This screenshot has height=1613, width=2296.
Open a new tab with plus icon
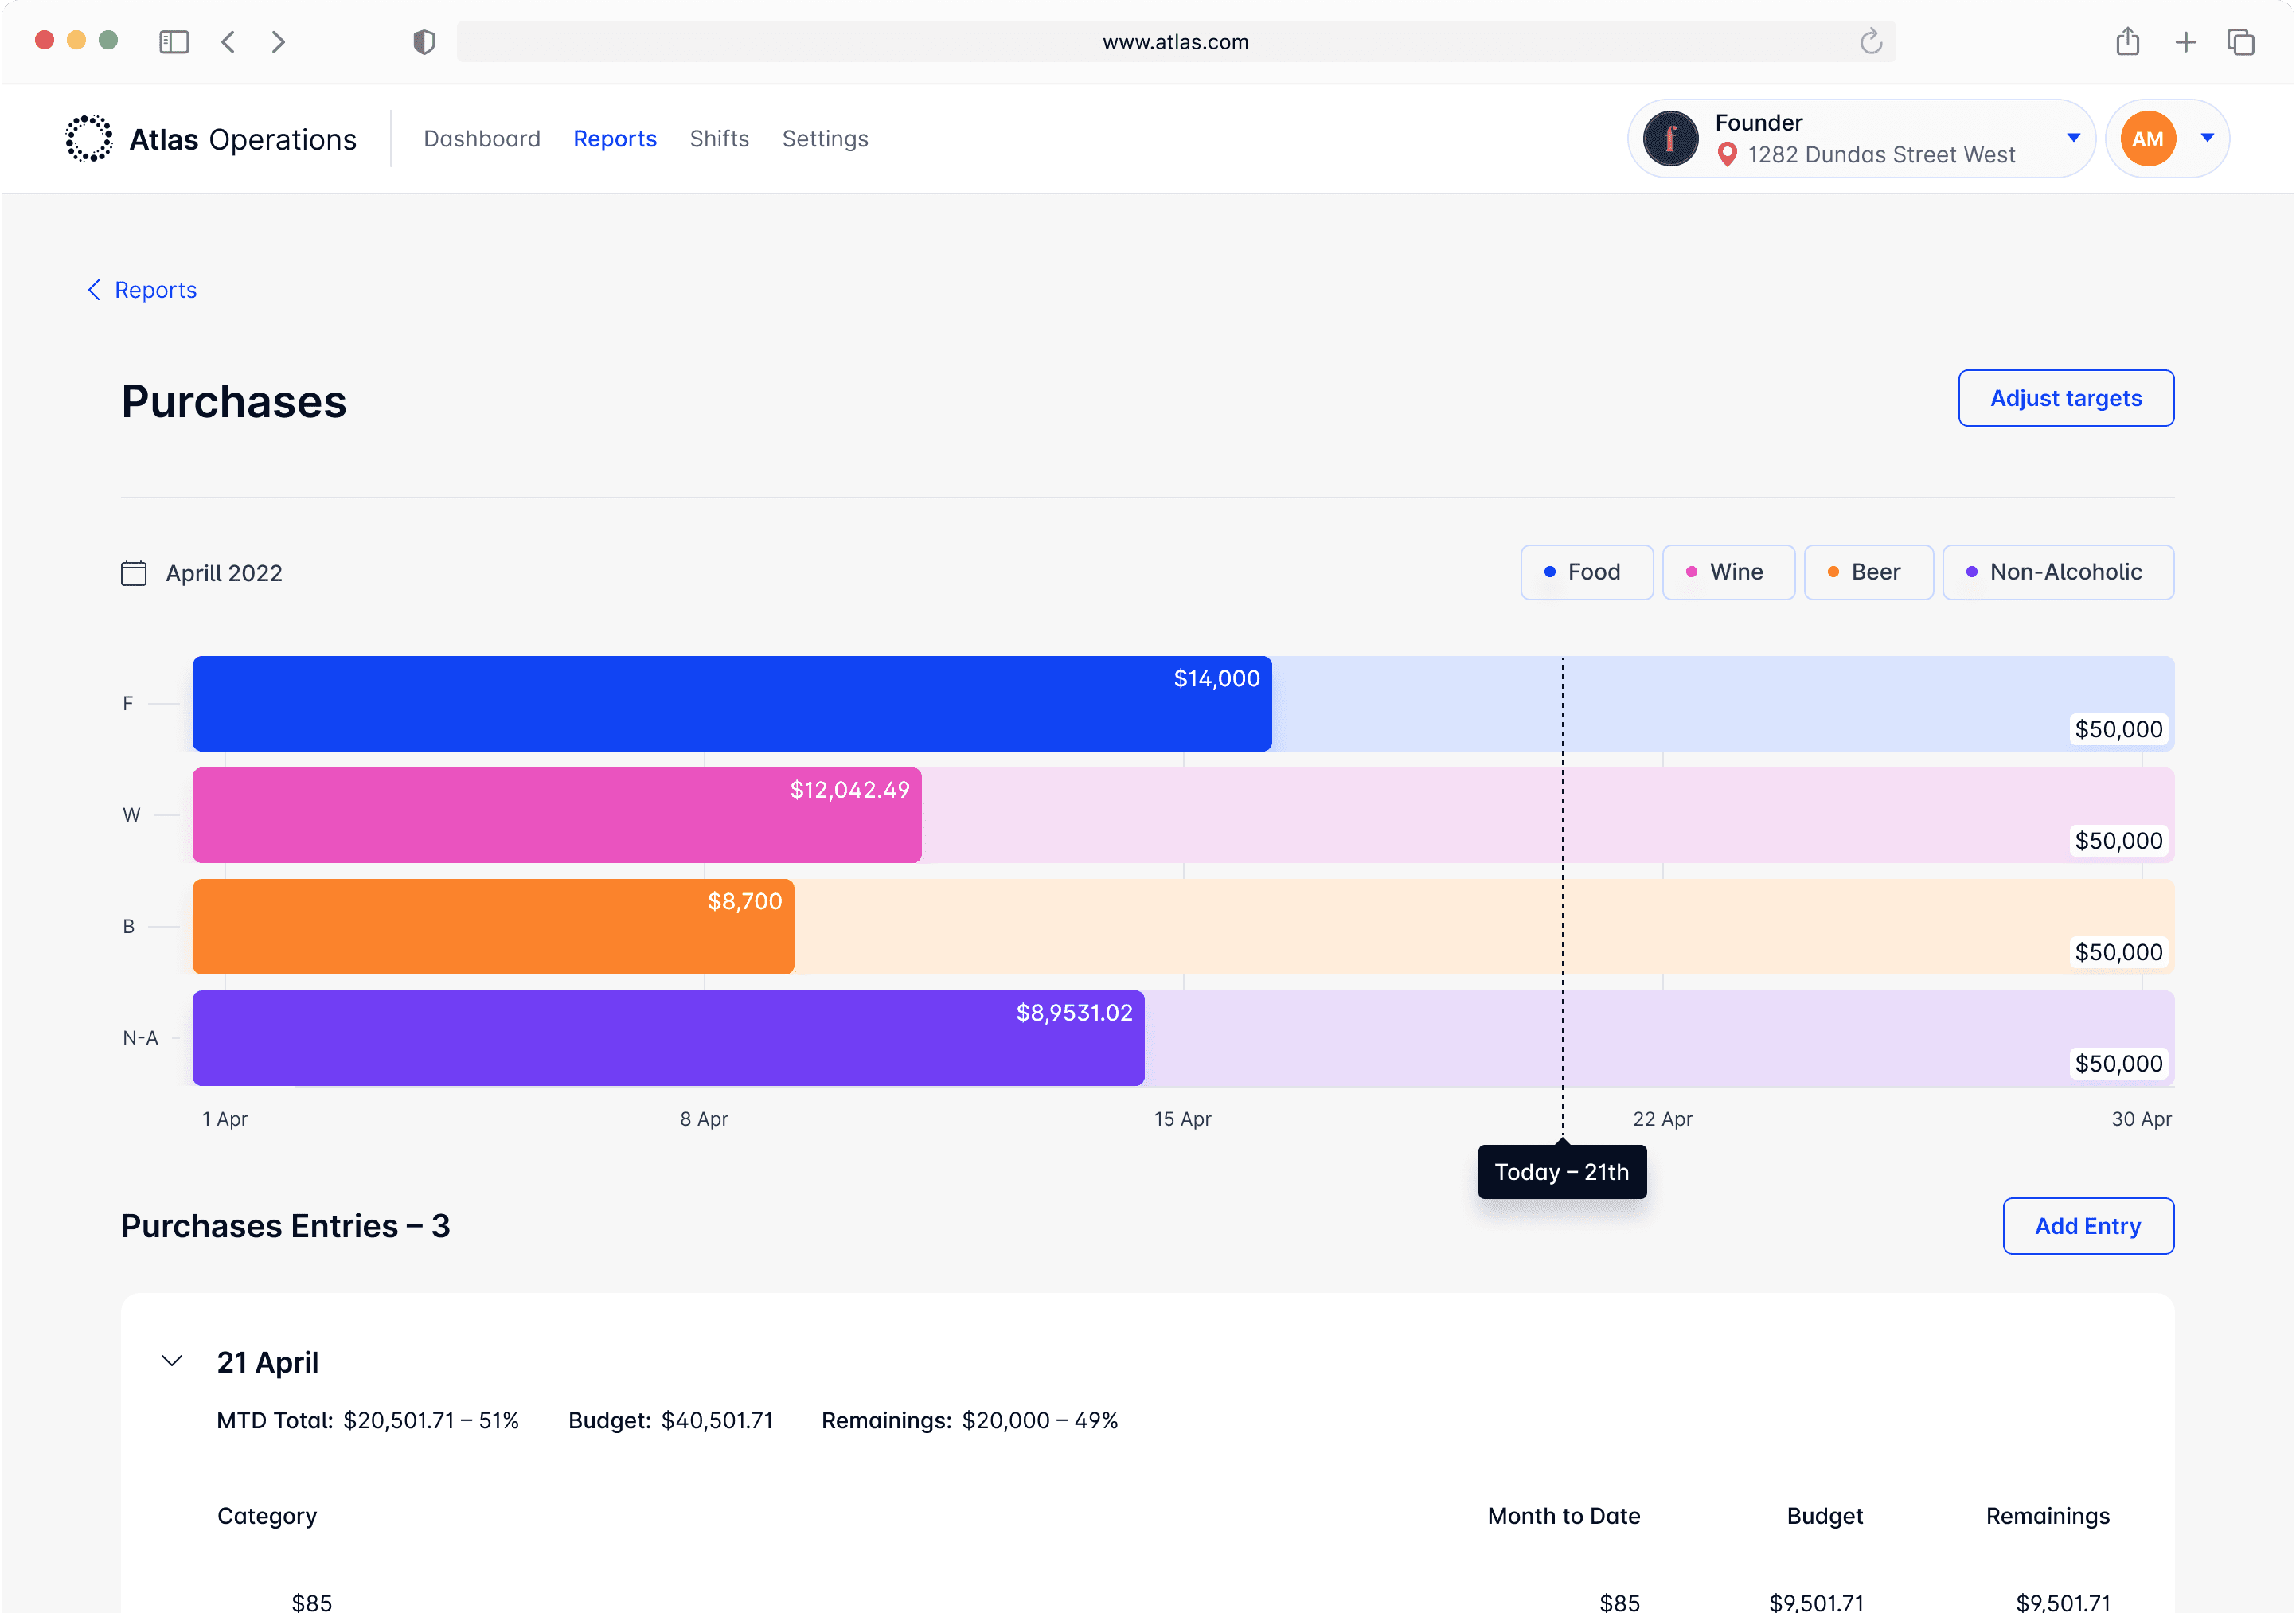(x=2185, y=42)
